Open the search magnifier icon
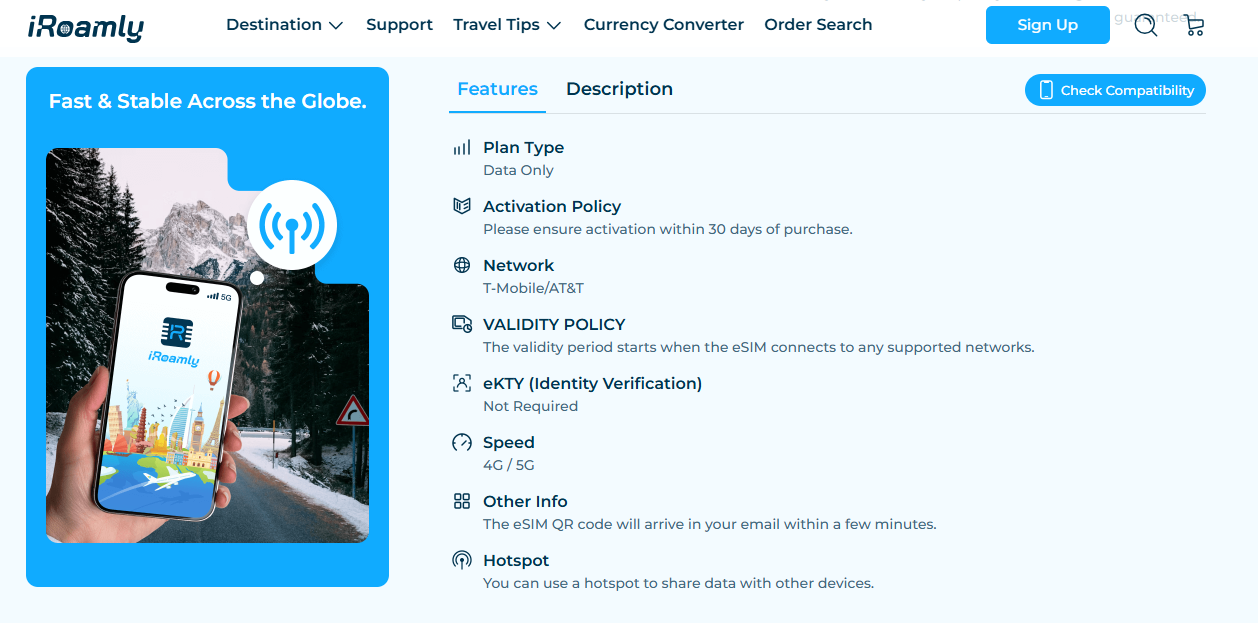The image size is (1258, 623). click(1146, 26)
